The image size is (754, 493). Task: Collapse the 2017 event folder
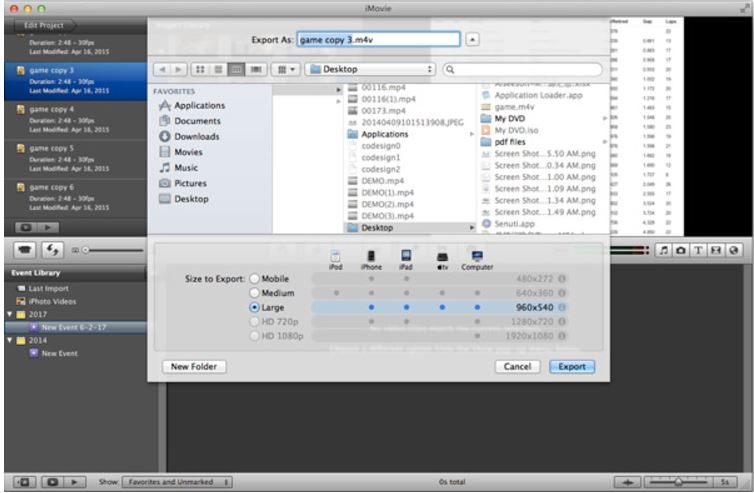tap(9, 314)
